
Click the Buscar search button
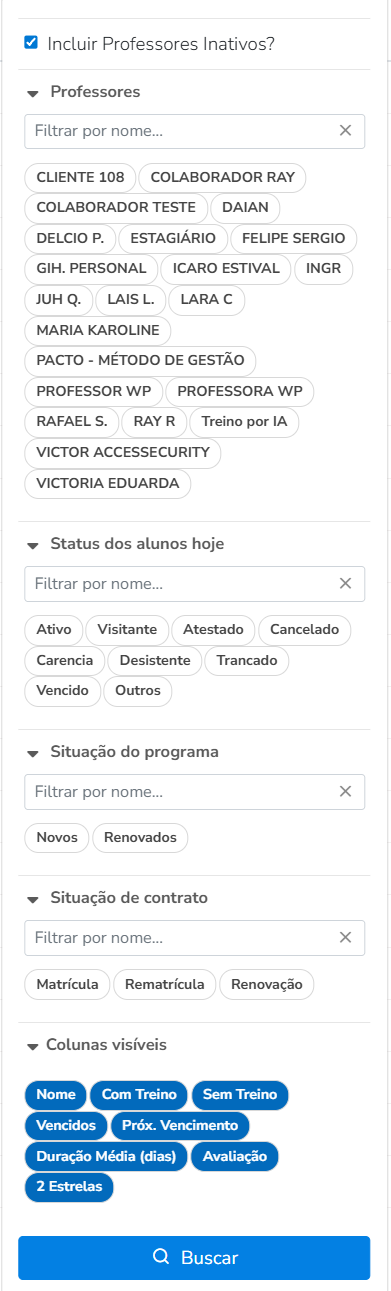coord(194,1258)
